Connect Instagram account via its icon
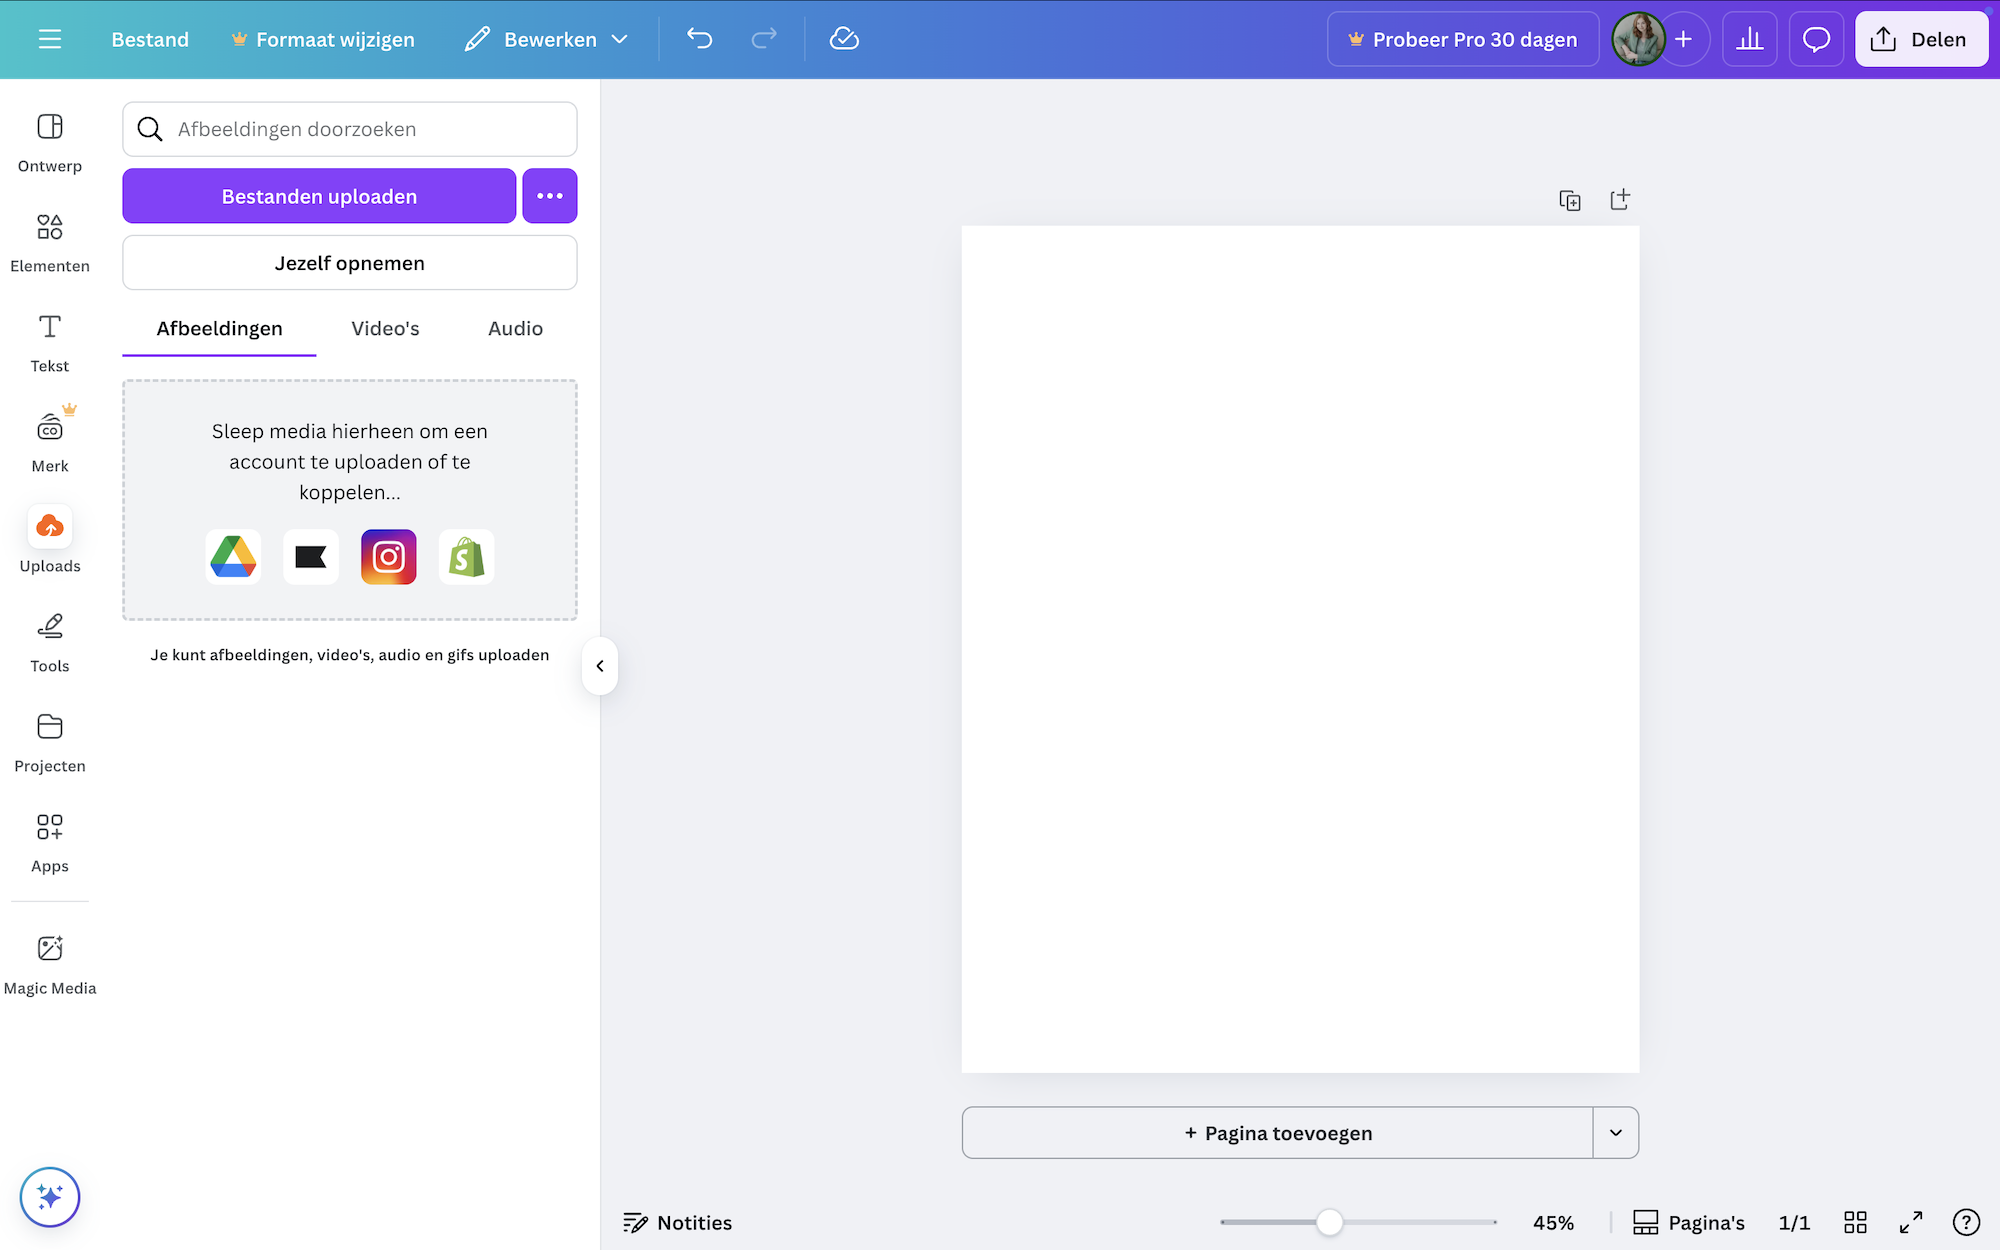 388,557
